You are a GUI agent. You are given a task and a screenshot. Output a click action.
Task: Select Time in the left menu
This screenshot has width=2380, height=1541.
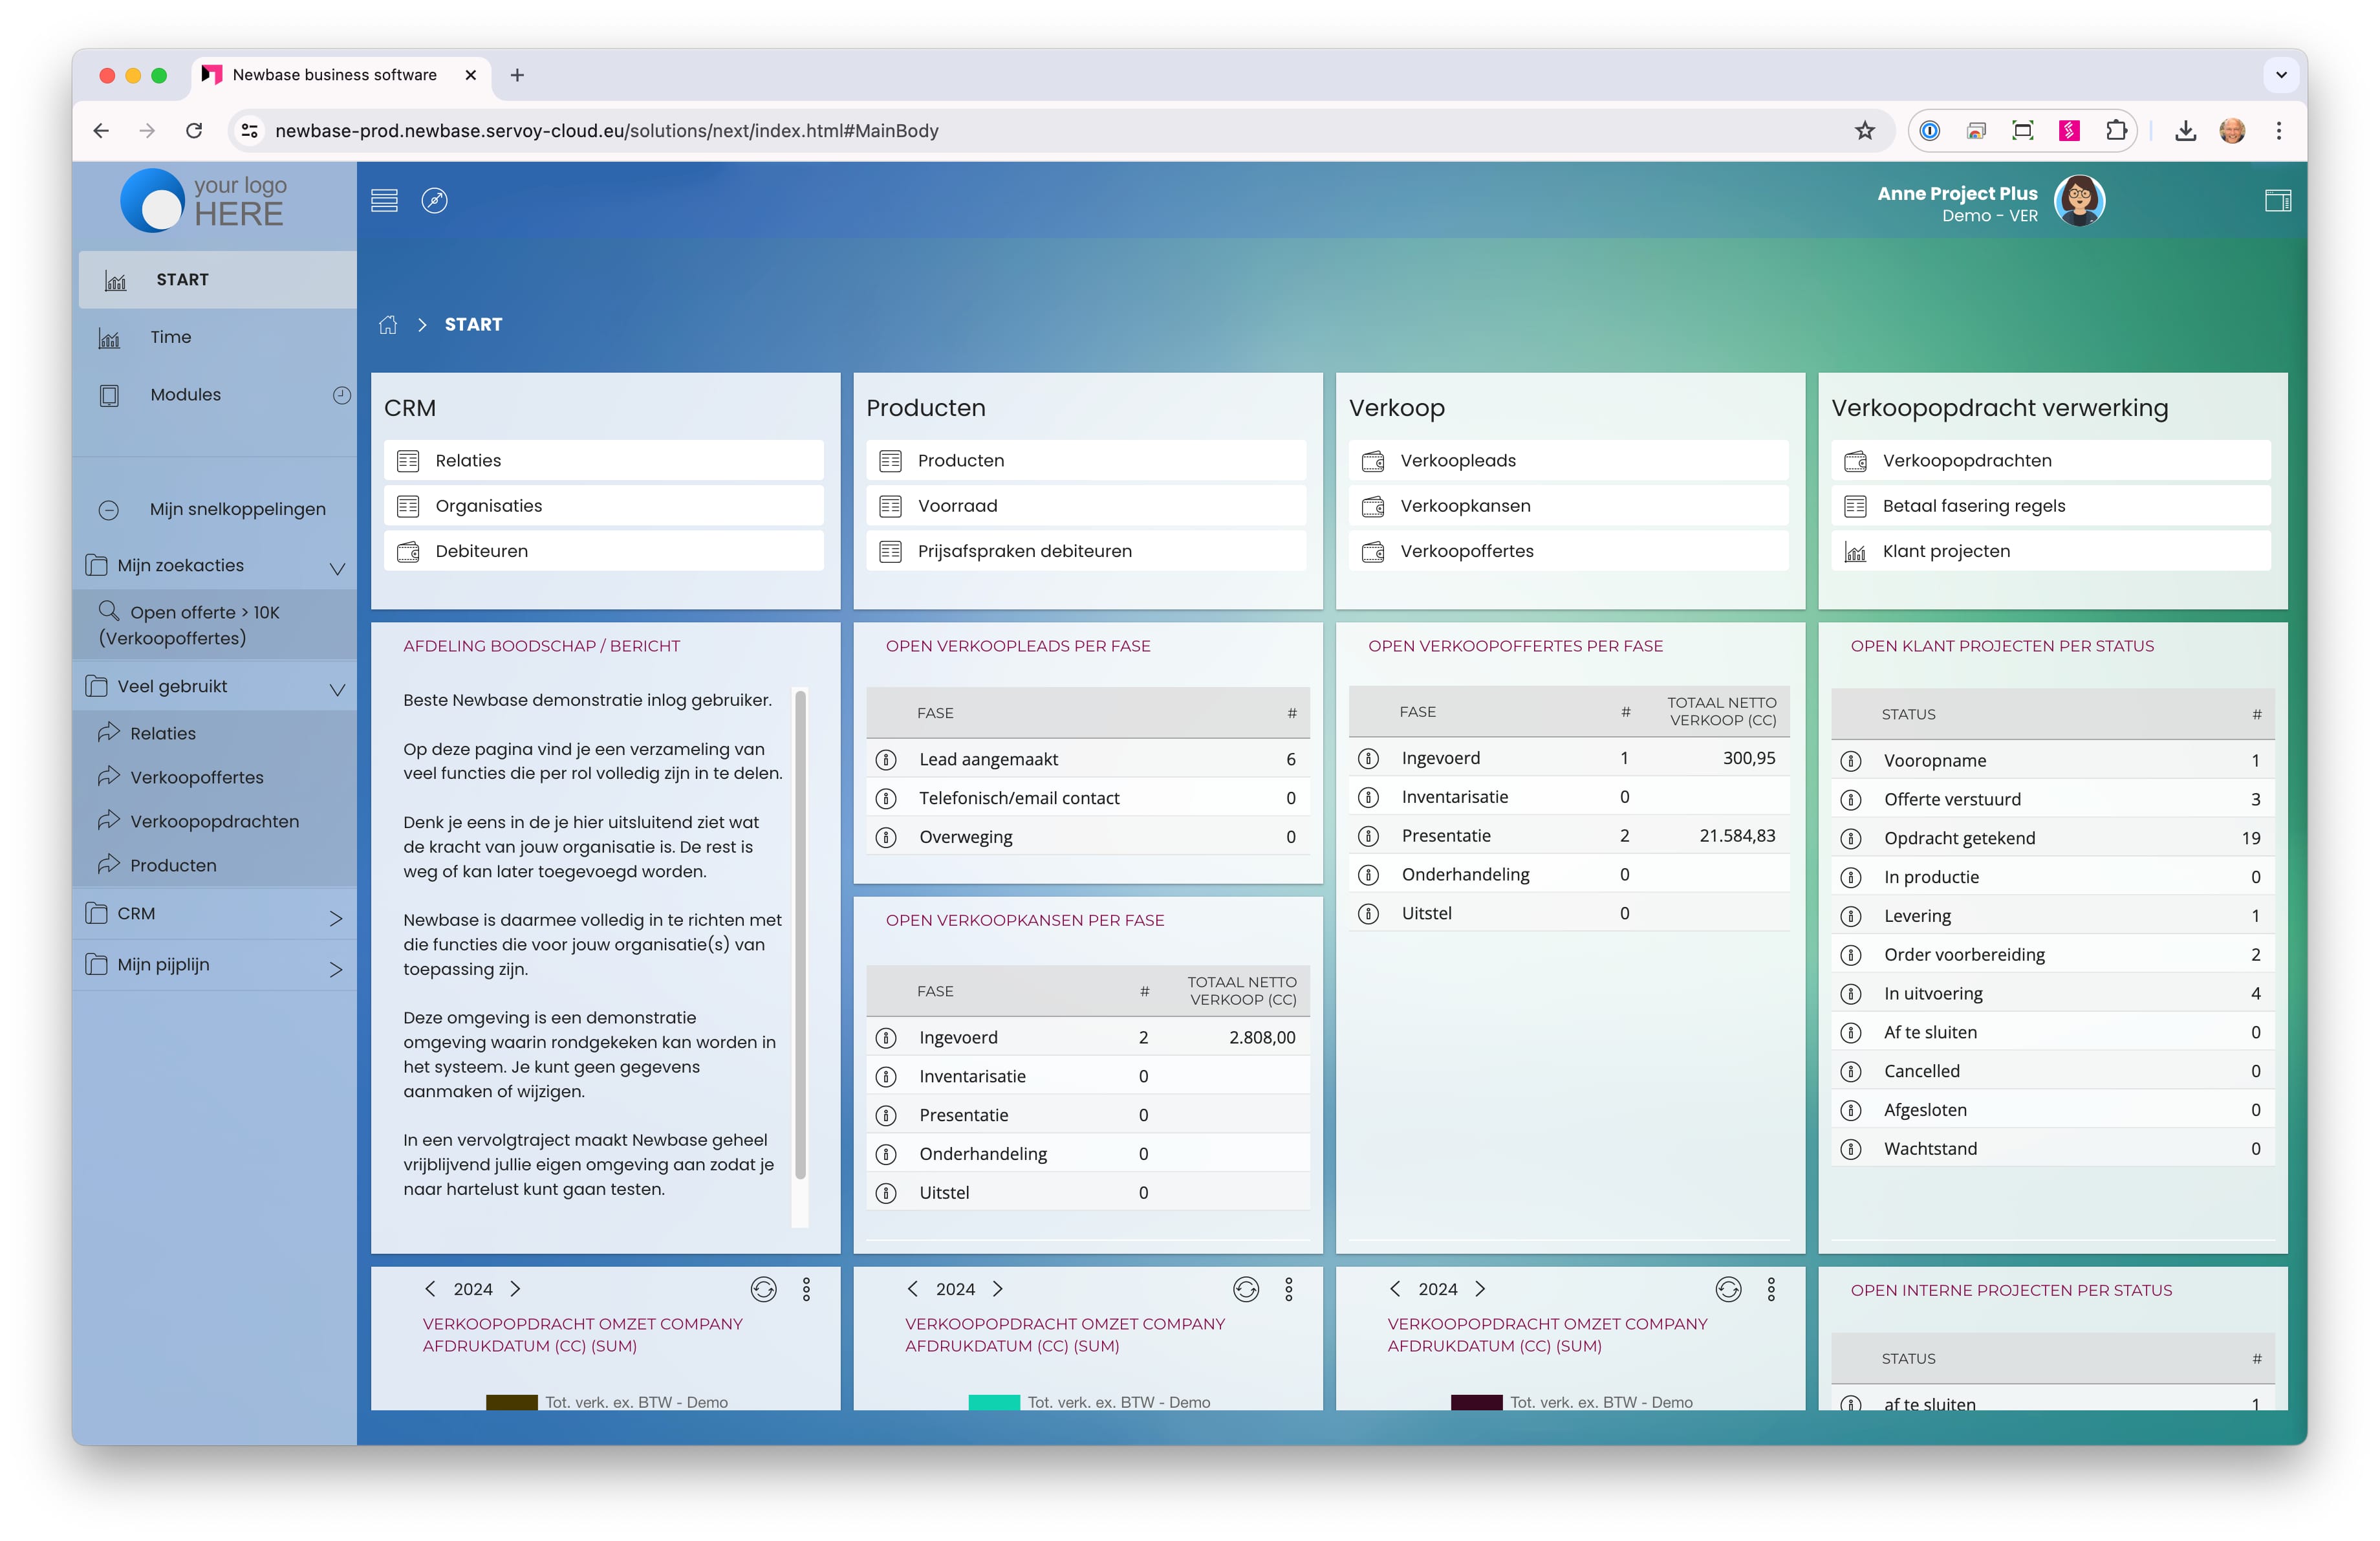coord(170,337)
